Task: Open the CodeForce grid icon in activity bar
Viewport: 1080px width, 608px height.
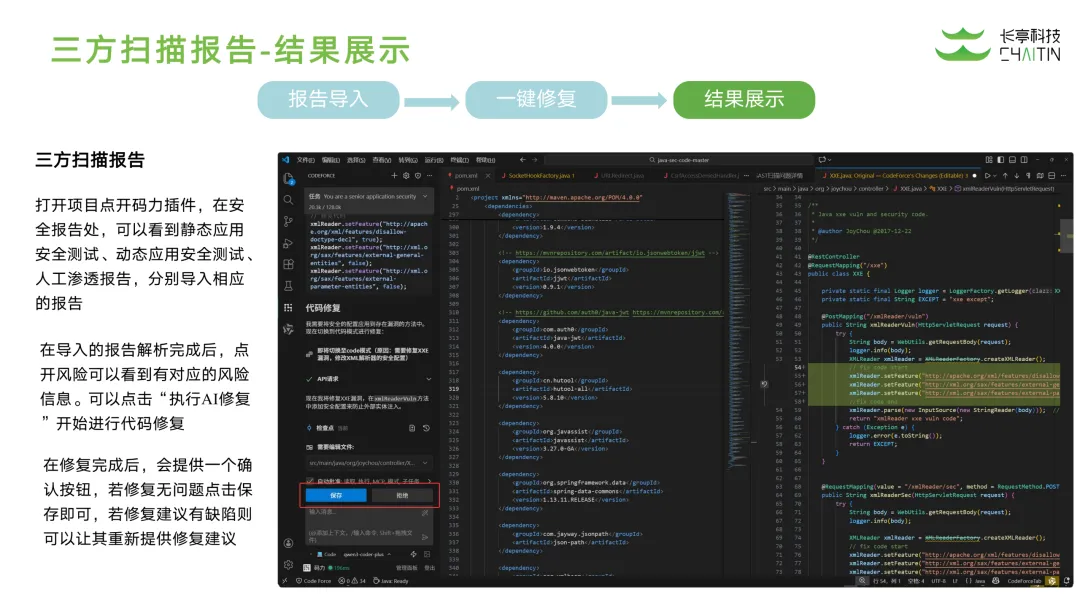Action: click(289, 308)
